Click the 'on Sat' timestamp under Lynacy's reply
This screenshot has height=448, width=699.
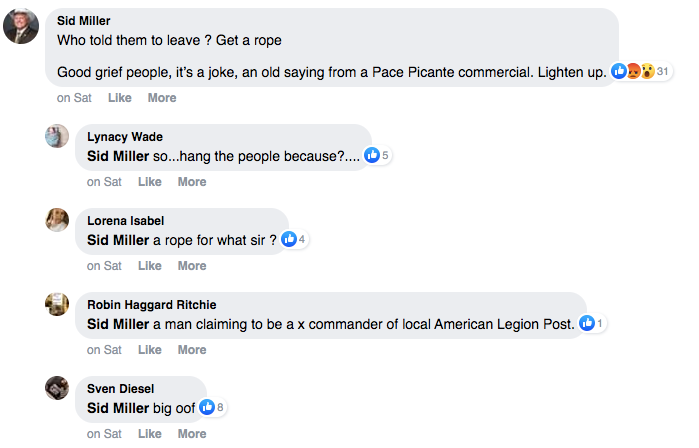coord(104,182)
